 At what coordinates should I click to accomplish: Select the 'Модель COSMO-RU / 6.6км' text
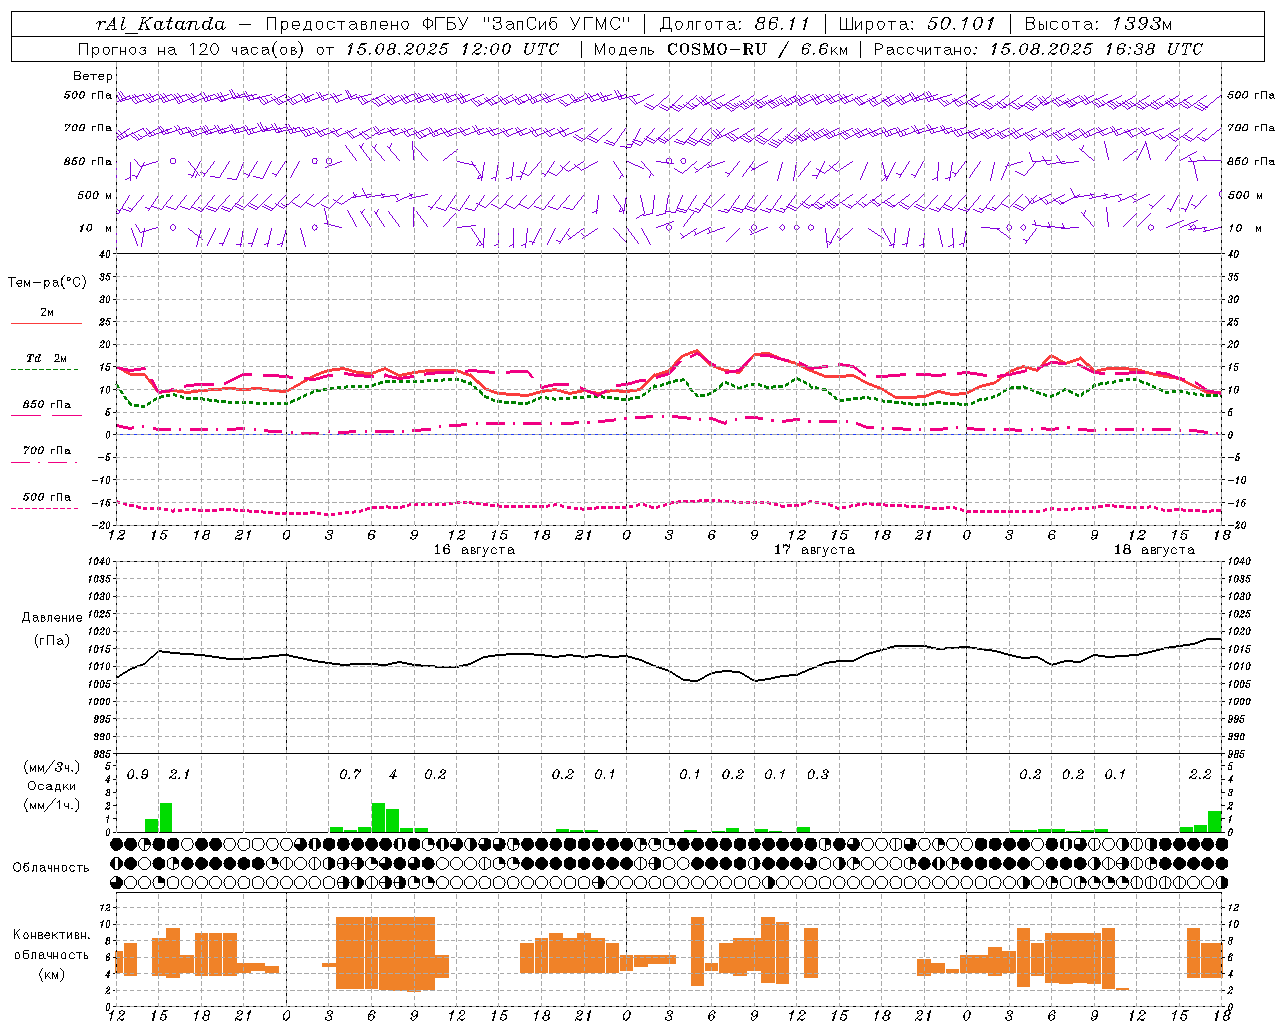[x=721, y=49]
